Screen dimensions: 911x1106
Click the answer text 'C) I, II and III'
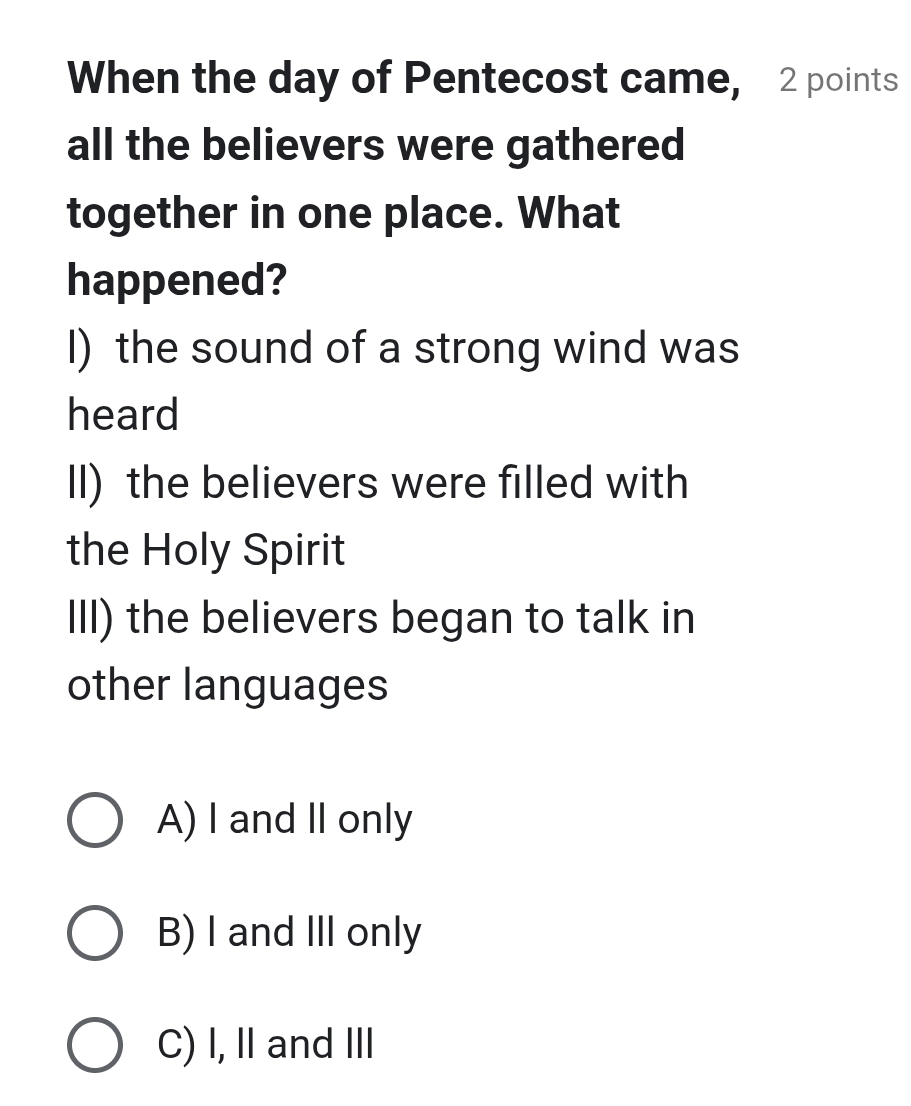coord(266,1044)
